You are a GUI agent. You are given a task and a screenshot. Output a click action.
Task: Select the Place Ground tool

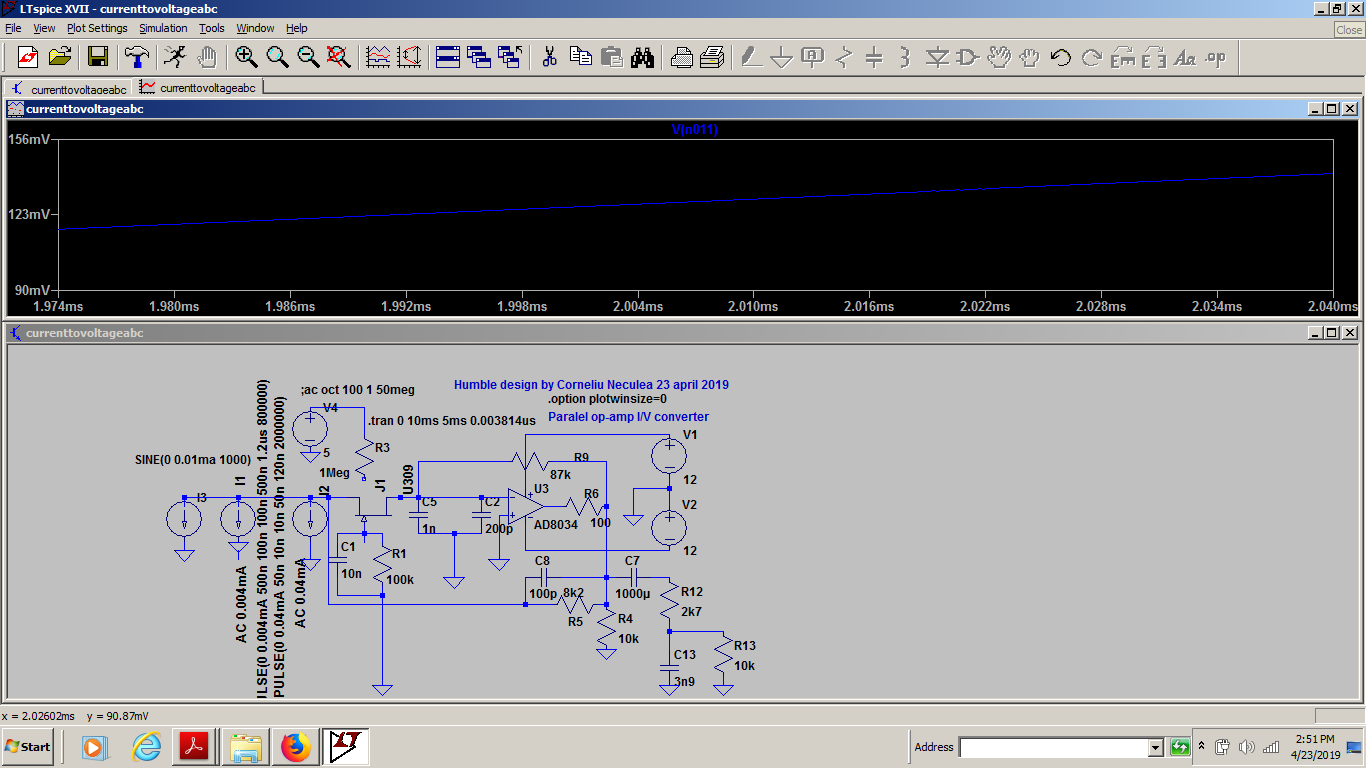pyautogui.click(x=781, y=56)
